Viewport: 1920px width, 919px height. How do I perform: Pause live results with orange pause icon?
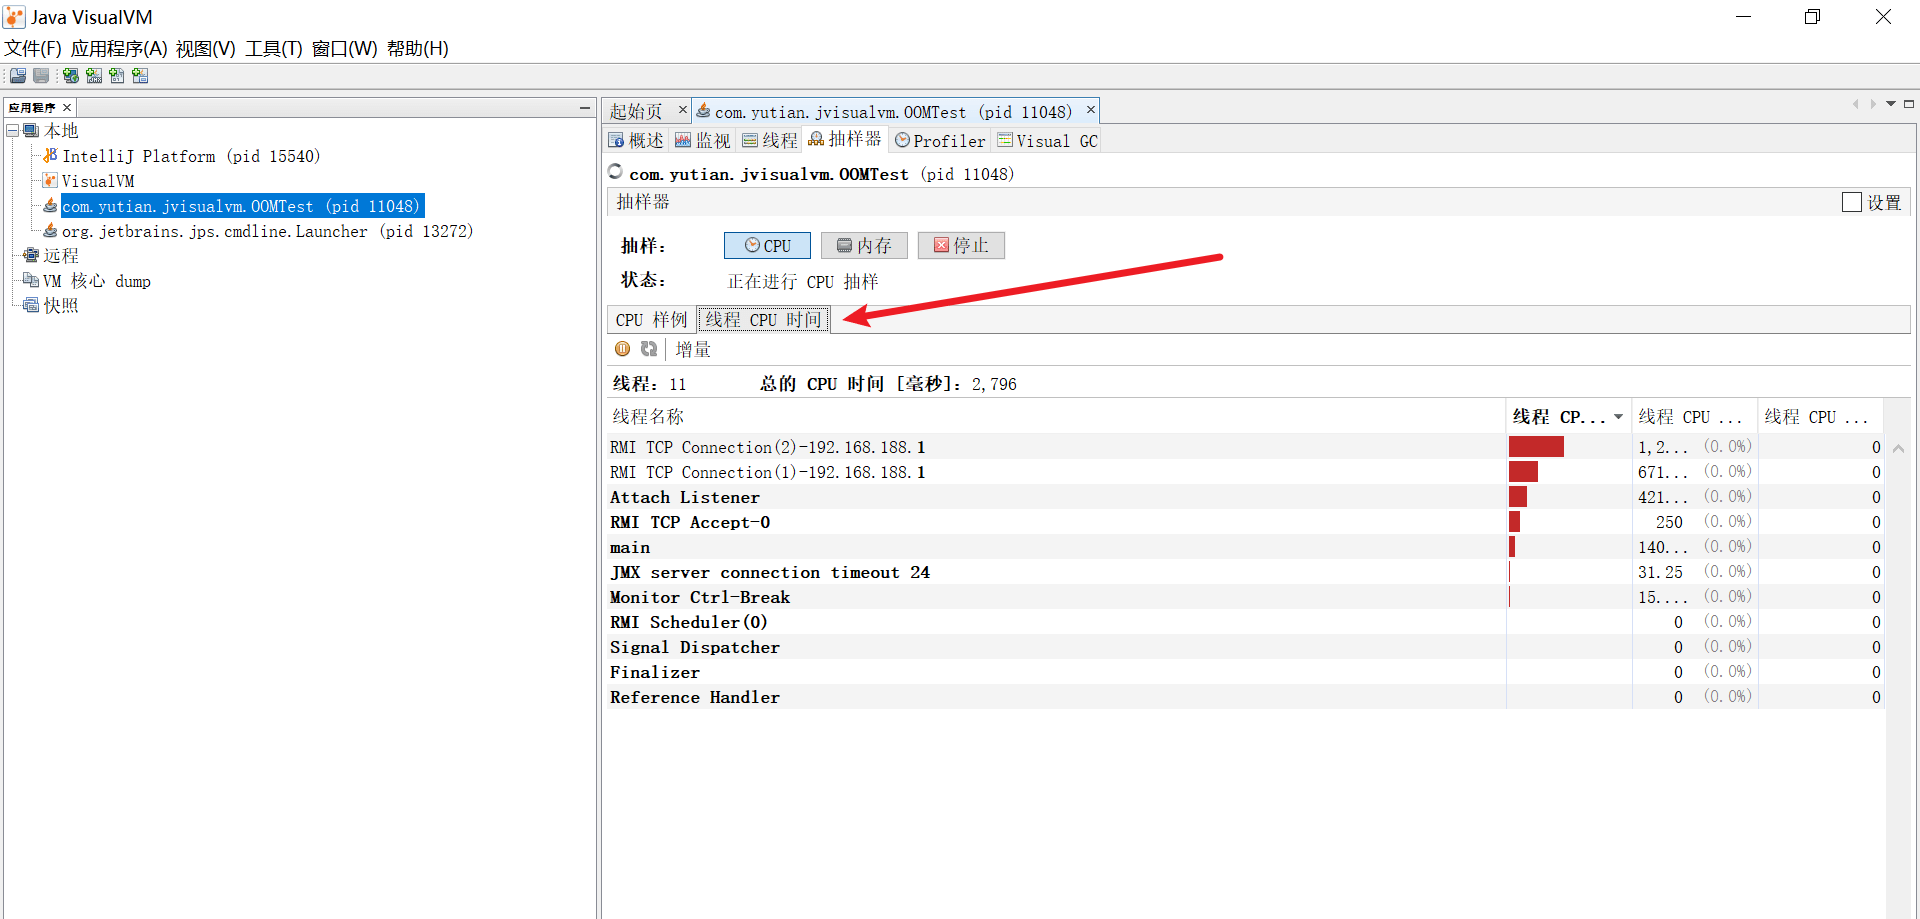tap(622, 349)
